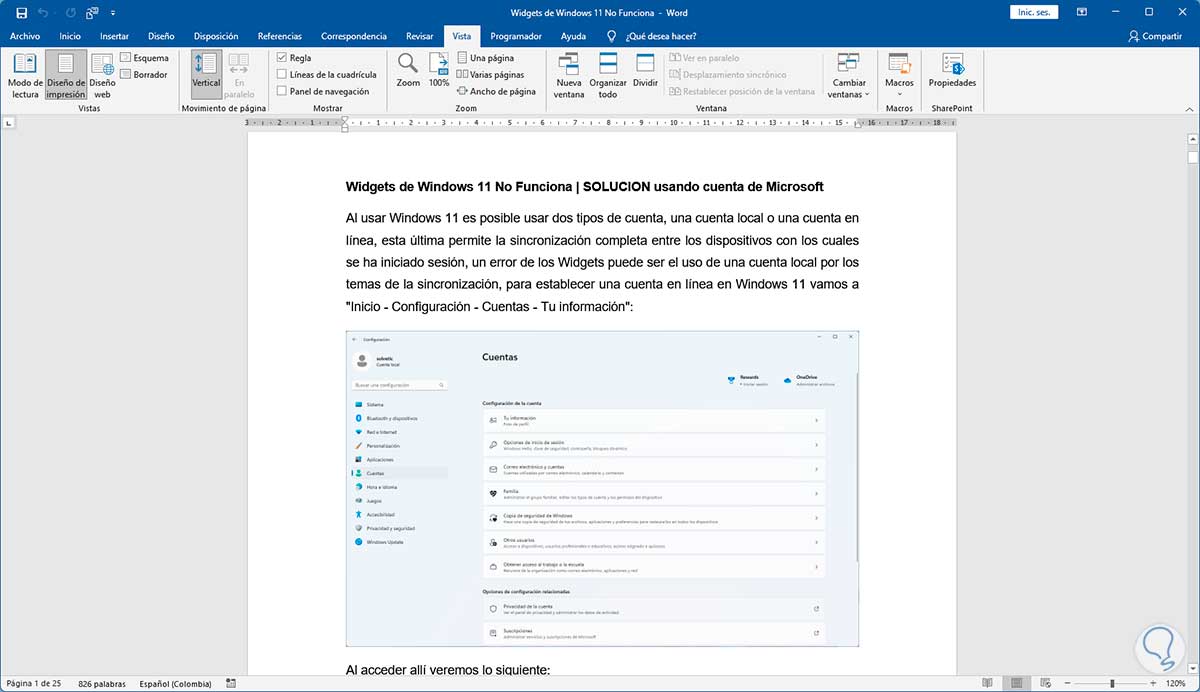Click Página 1 de 25 in status bar
The width and height of the screenshot is (1200, 692).
click(x=34, y=683)
